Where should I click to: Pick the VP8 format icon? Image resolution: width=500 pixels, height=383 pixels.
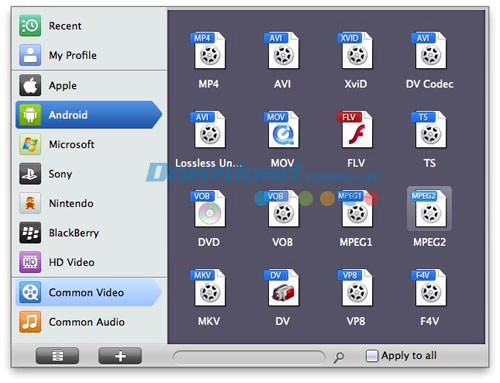(x=356, y=288)
